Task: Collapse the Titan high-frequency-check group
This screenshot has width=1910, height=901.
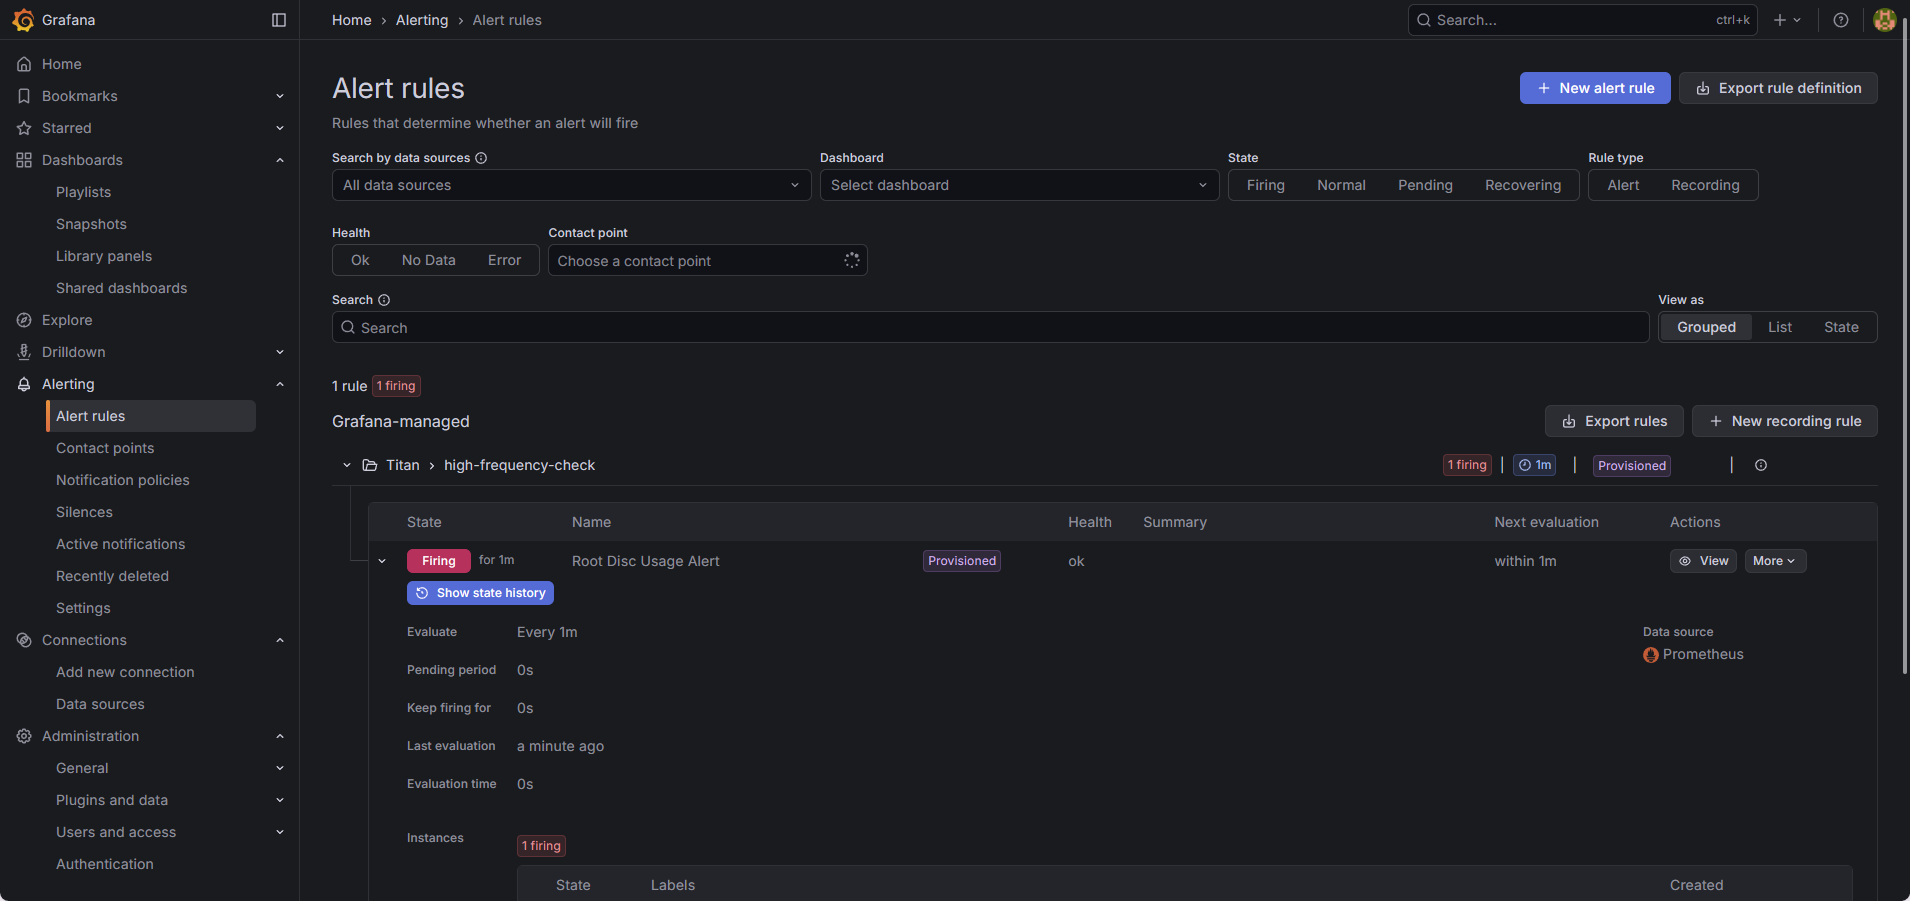Action: [347, 465]
